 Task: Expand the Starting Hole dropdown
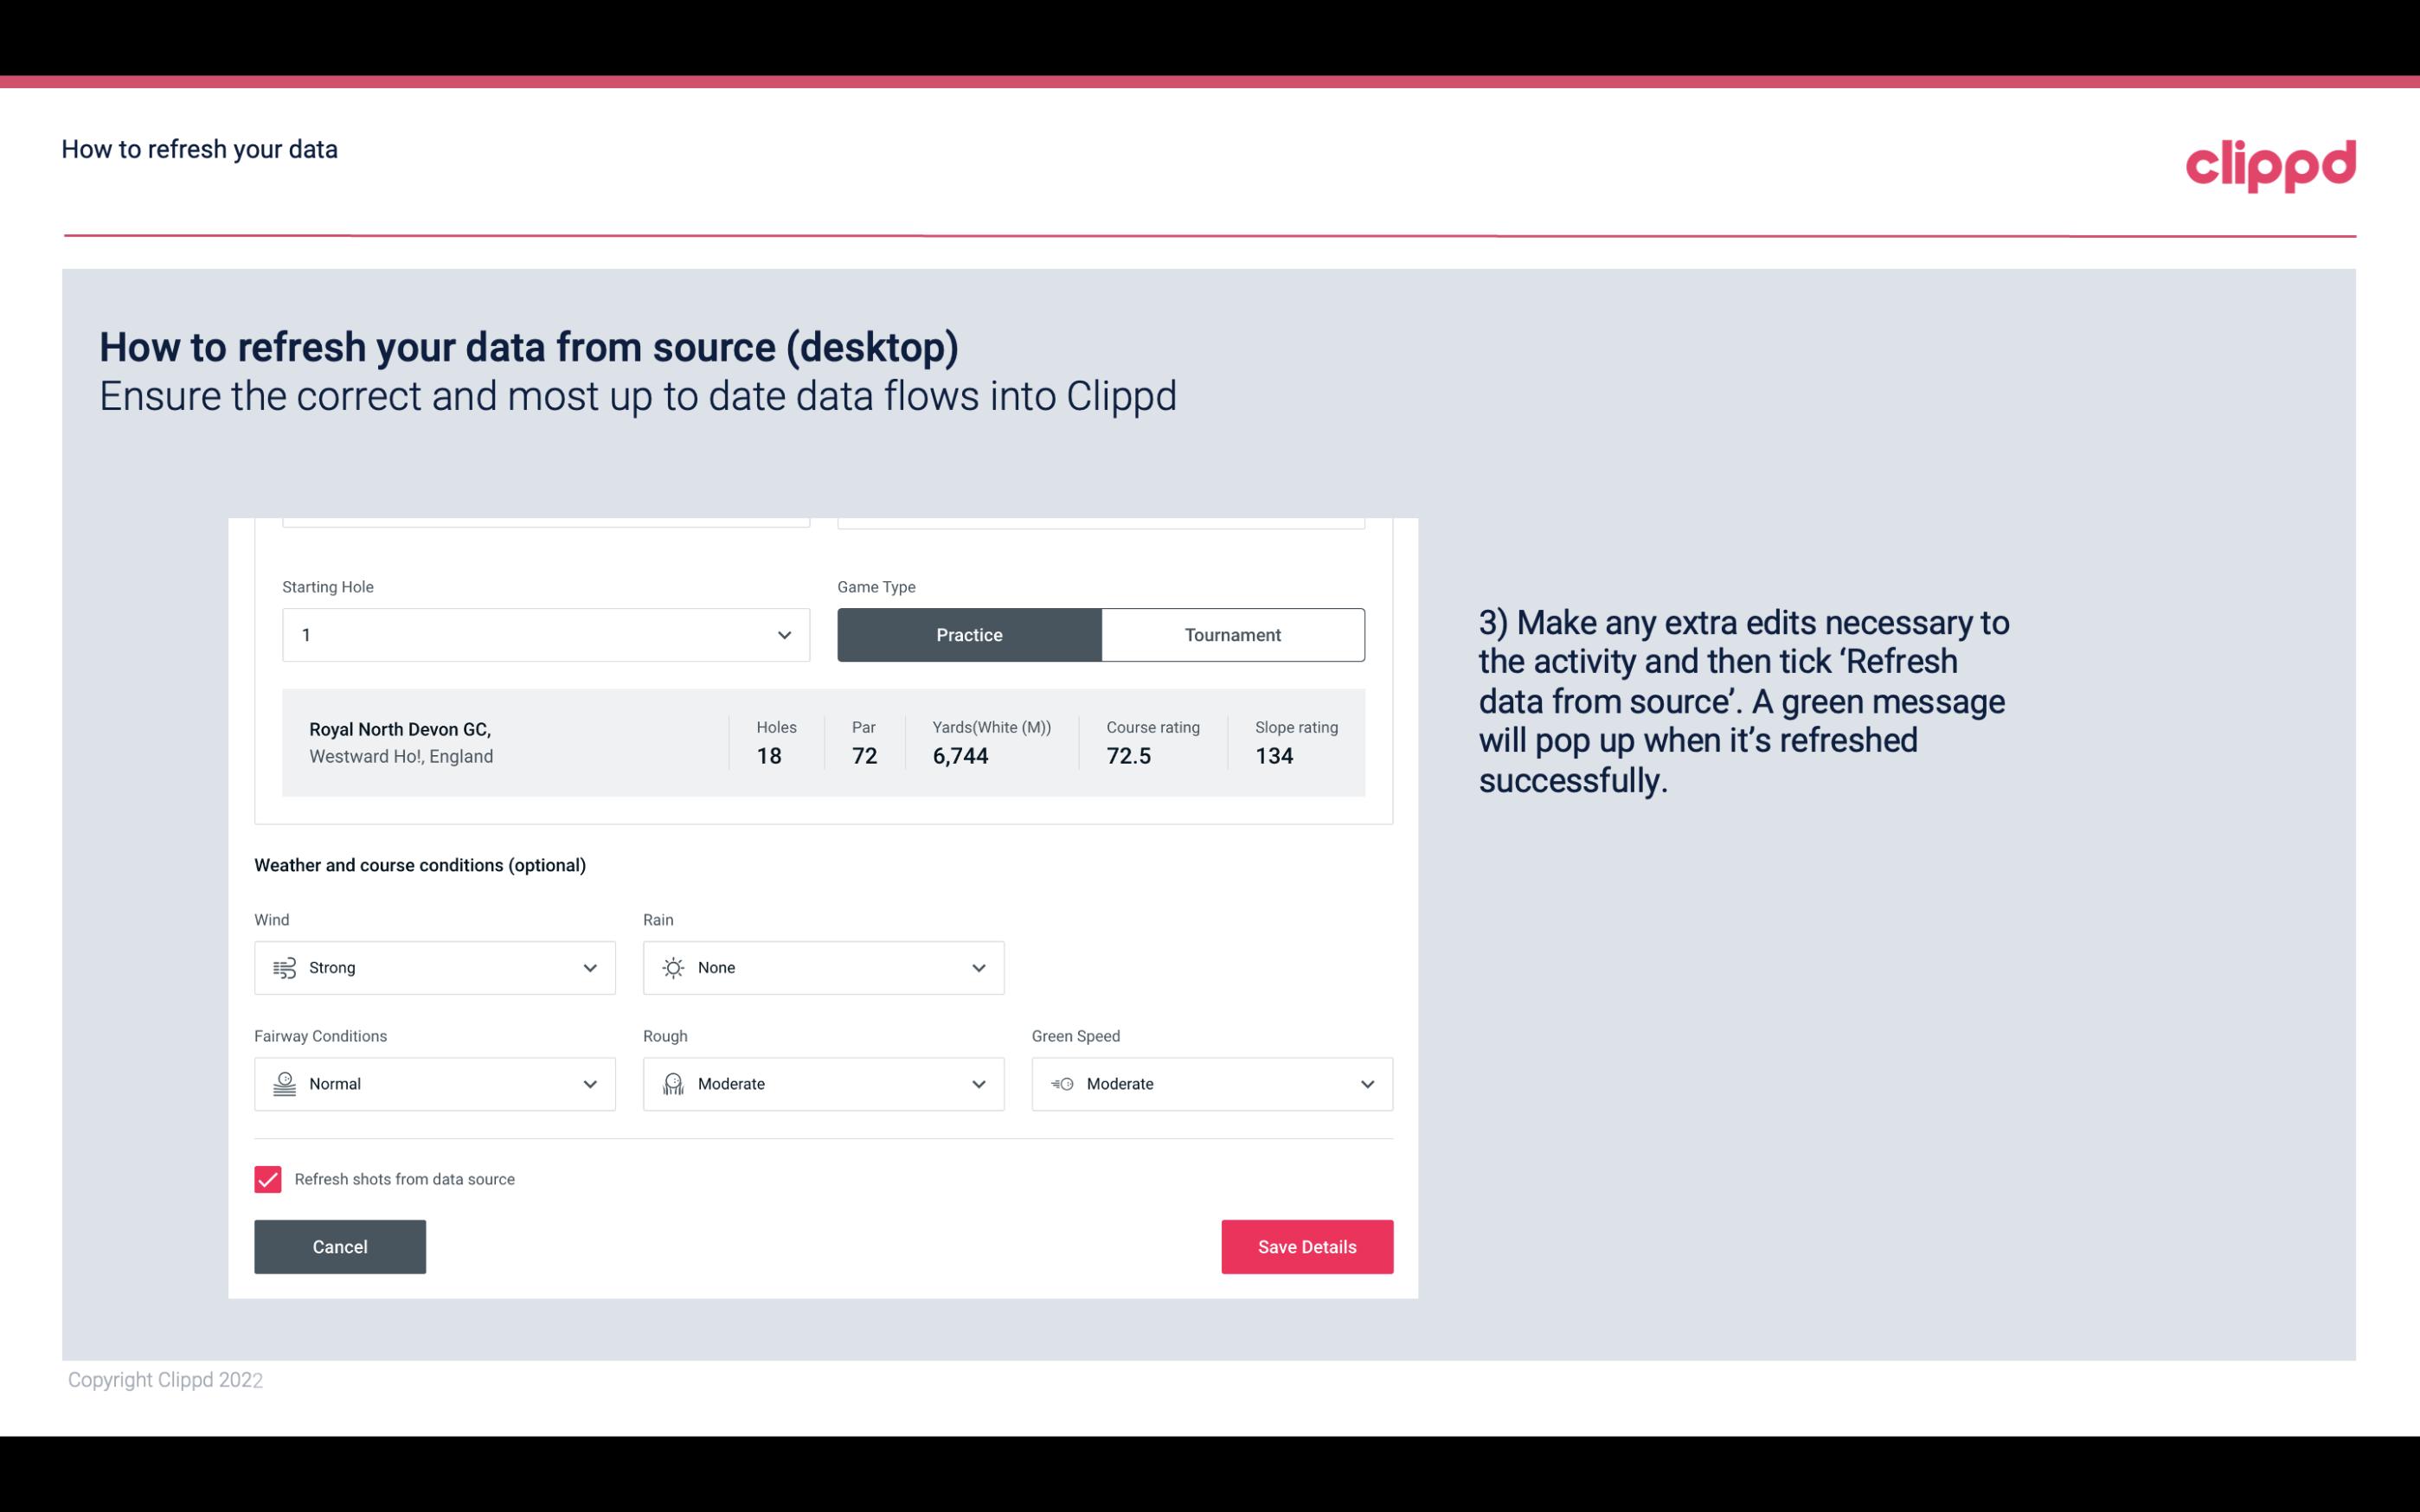coord(784,634)
